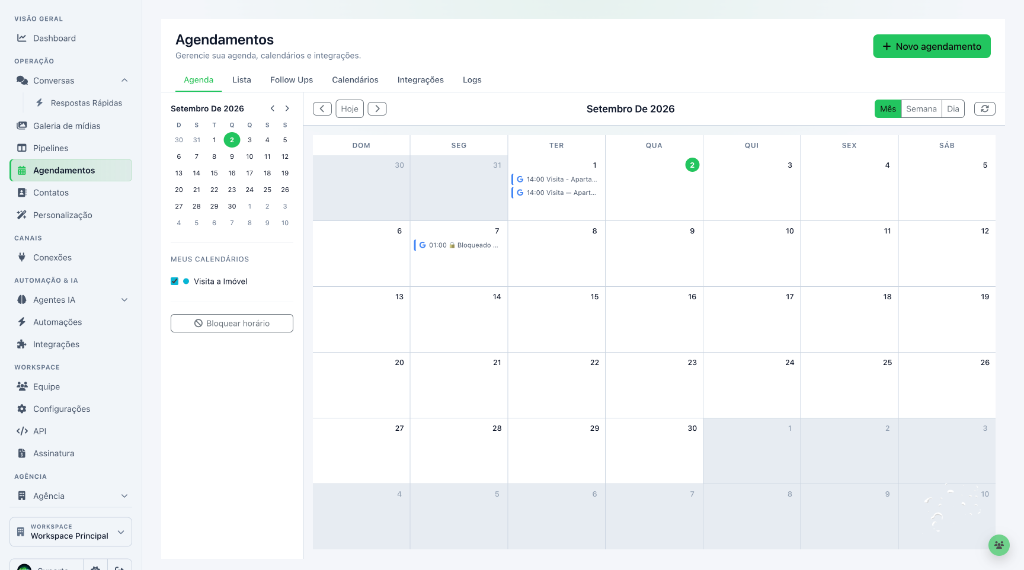The height and width of the screenshot is (570, 1024).
Task: Collapse the Conversas submenu chevron
Action: point(124,80)
